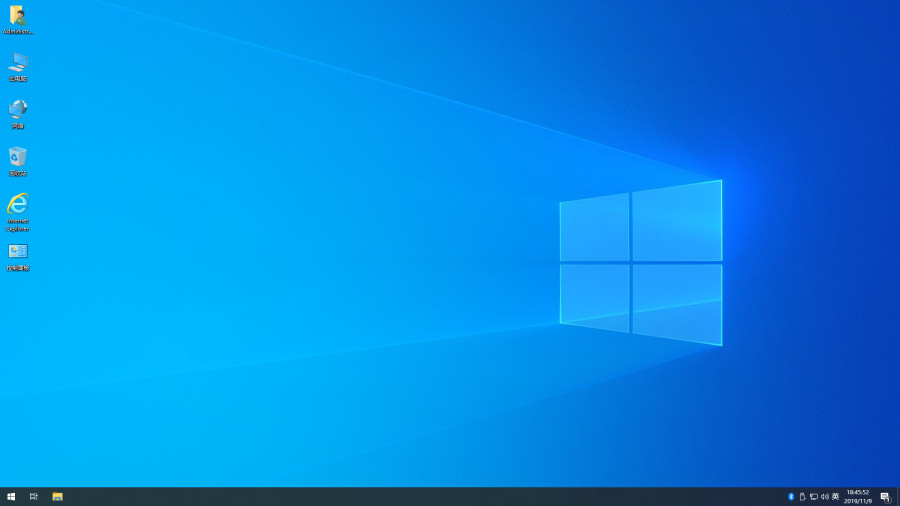The width and height of the screenshot is (900, 506).
Task: Open the clock showing 2019/11/9
Action: [858, 497]
